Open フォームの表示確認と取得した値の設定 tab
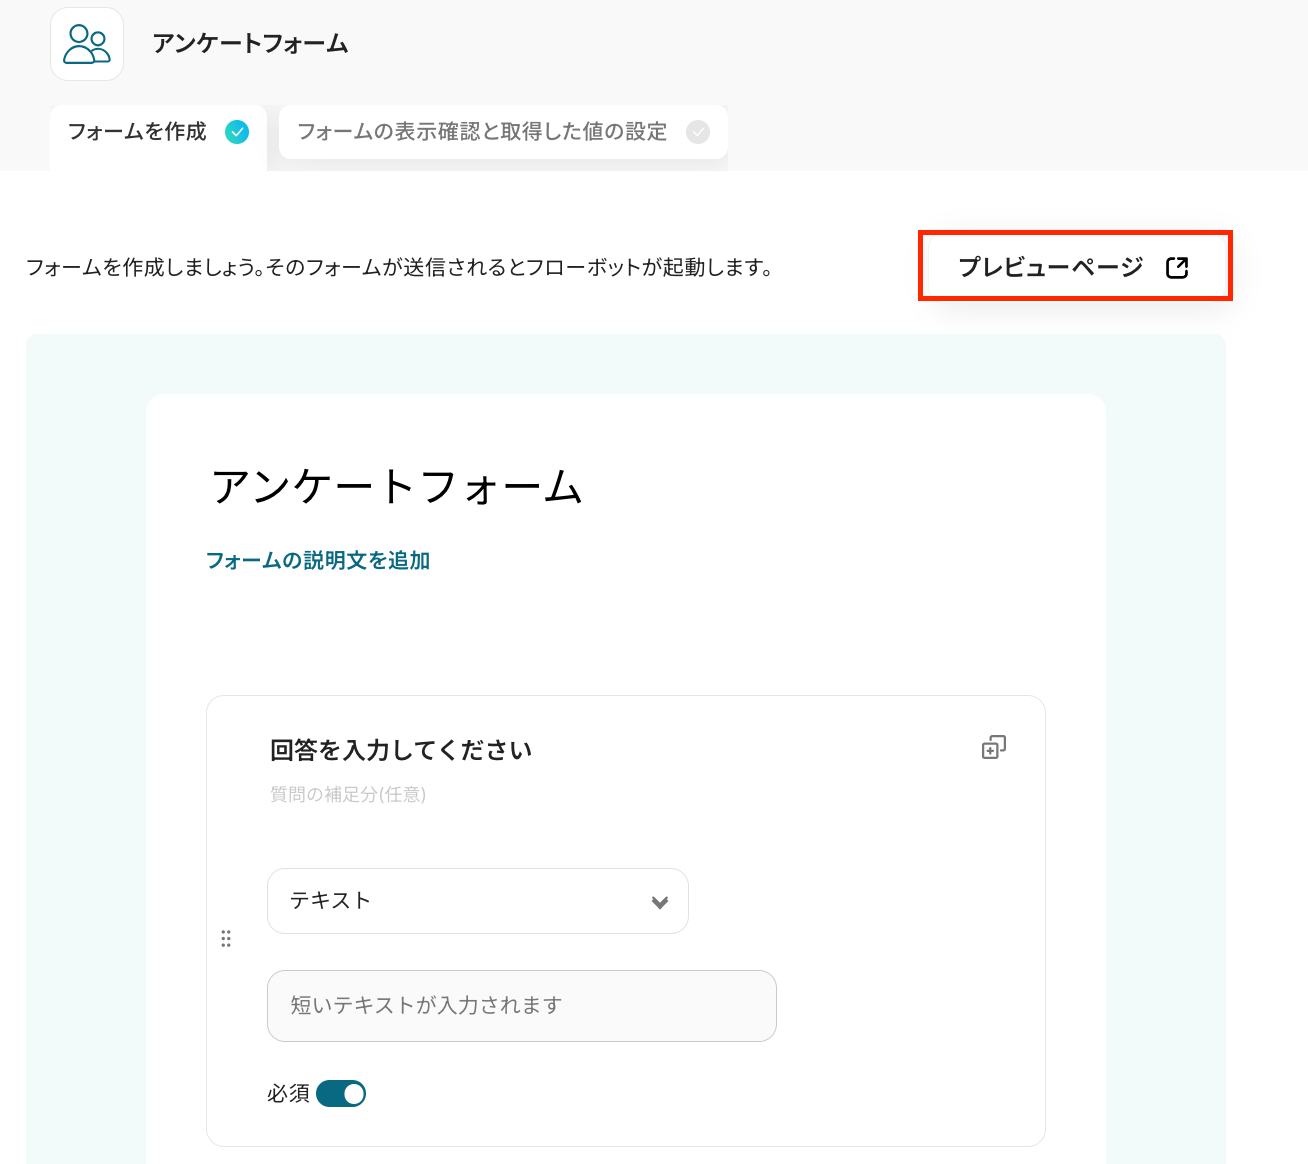Screen dimensions: 1308x1164 (x=482, y=132)
